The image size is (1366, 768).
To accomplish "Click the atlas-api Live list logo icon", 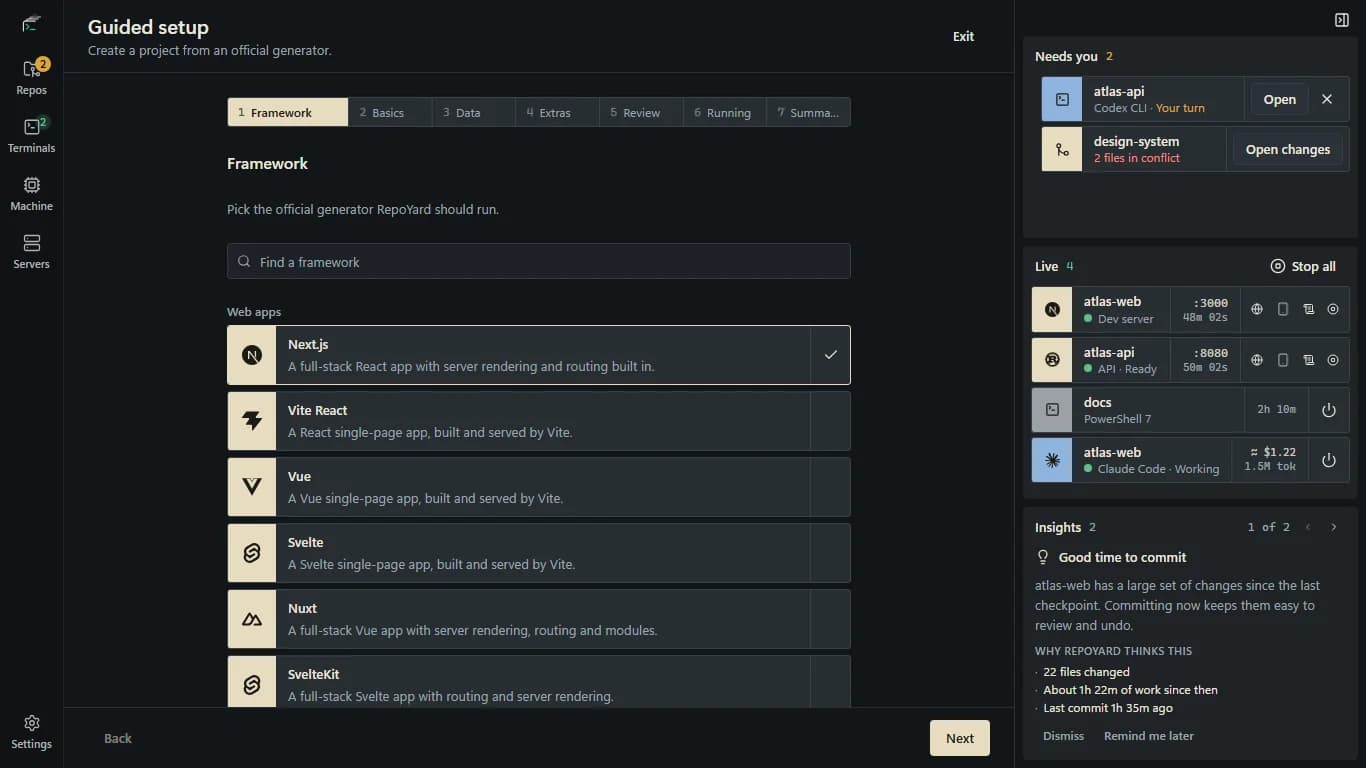I will point(1052,360).
